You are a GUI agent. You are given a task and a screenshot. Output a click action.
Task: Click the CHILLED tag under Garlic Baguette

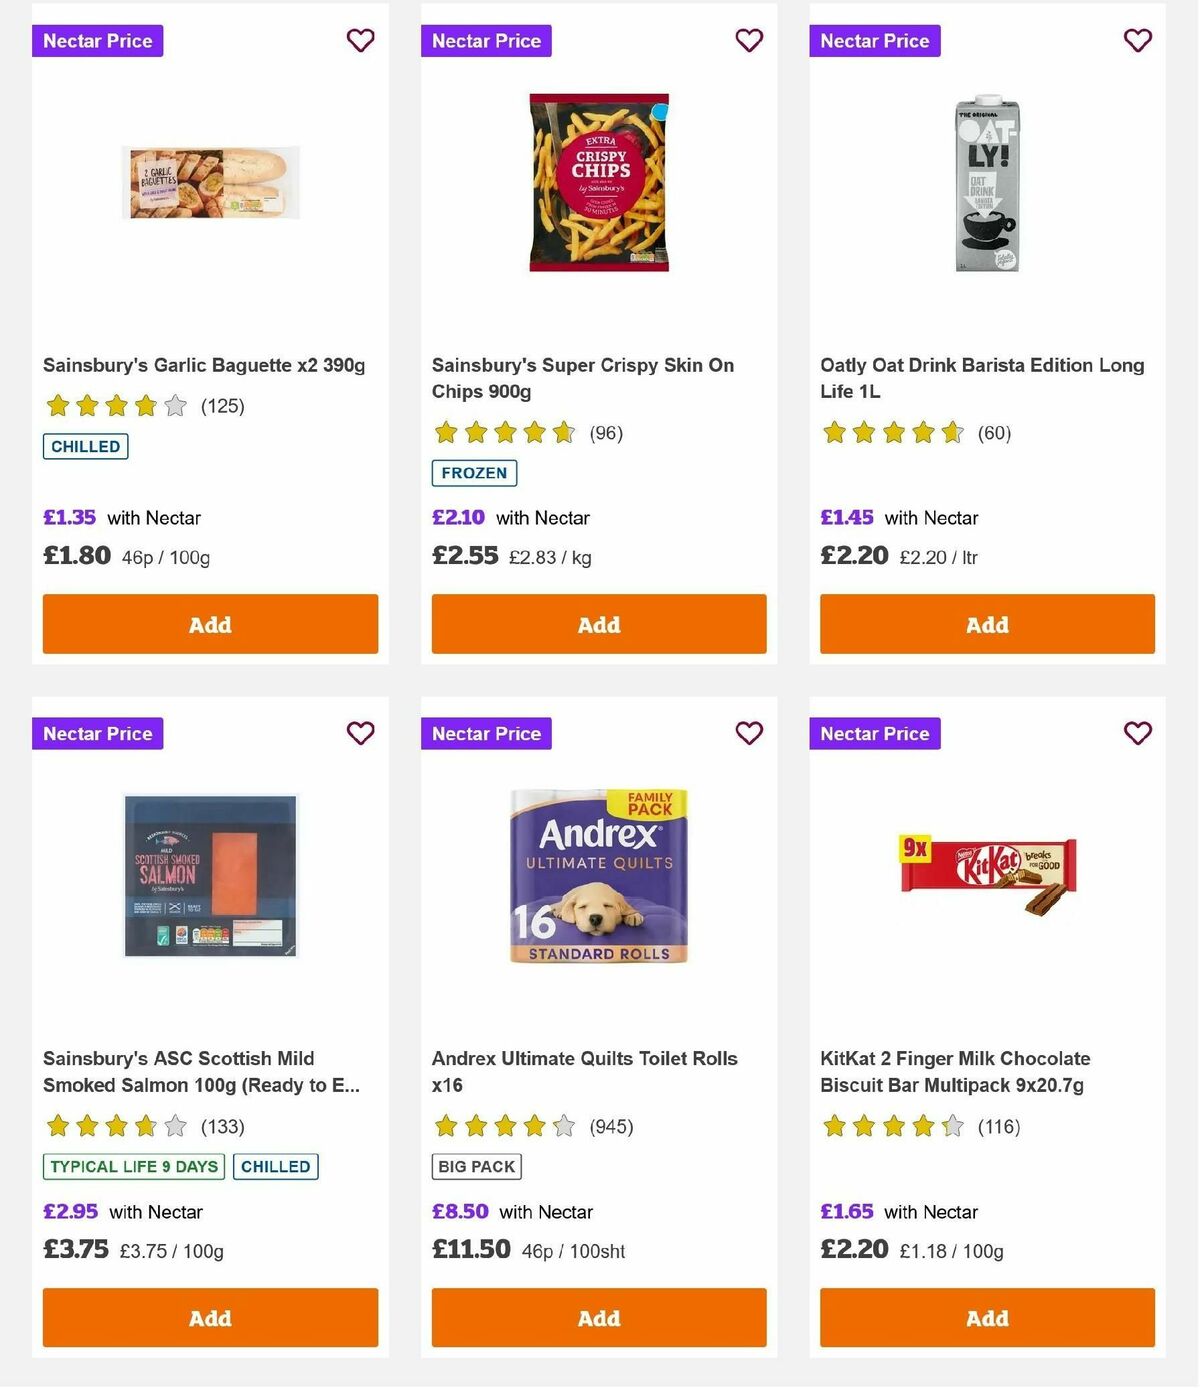pos(85,446)
